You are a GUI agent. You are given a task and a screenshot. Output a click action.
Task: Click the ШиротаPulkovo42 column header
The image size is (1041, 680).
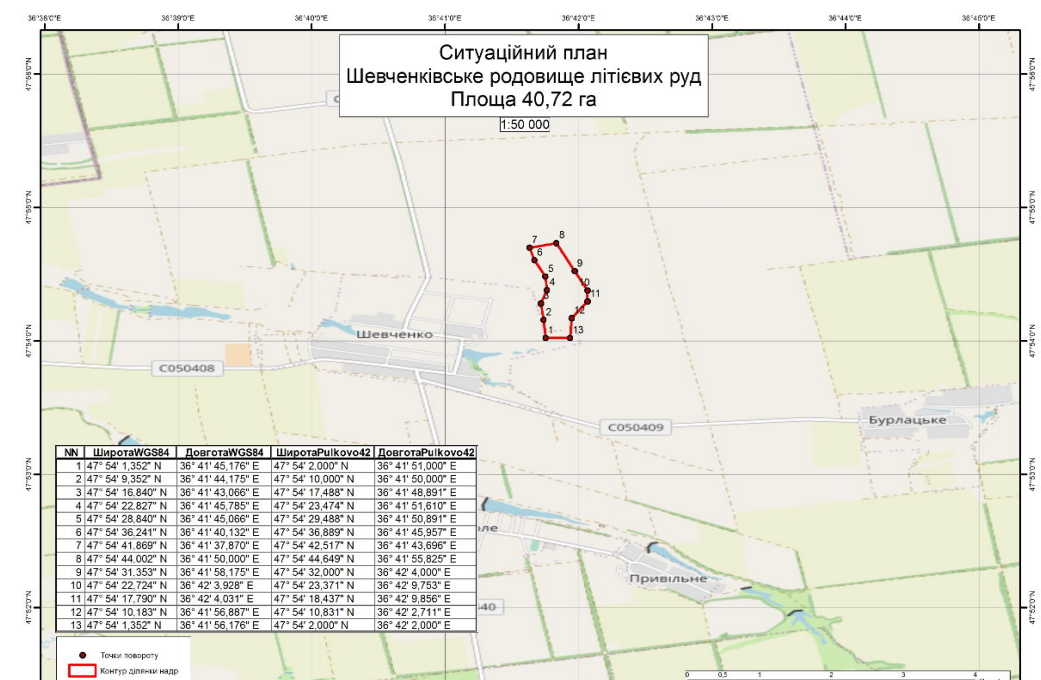(323, 453)
